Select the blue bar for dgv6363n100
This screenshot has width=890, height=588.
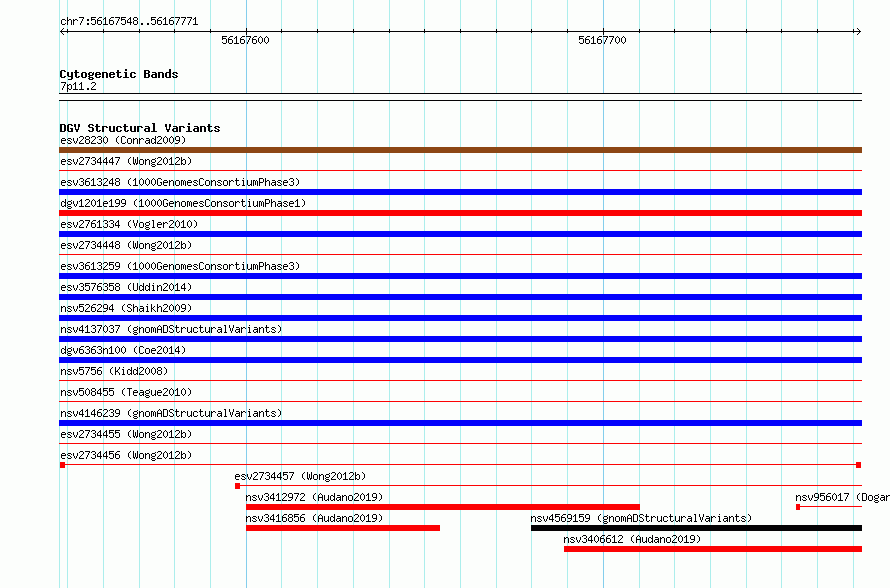tap(460, 360)
